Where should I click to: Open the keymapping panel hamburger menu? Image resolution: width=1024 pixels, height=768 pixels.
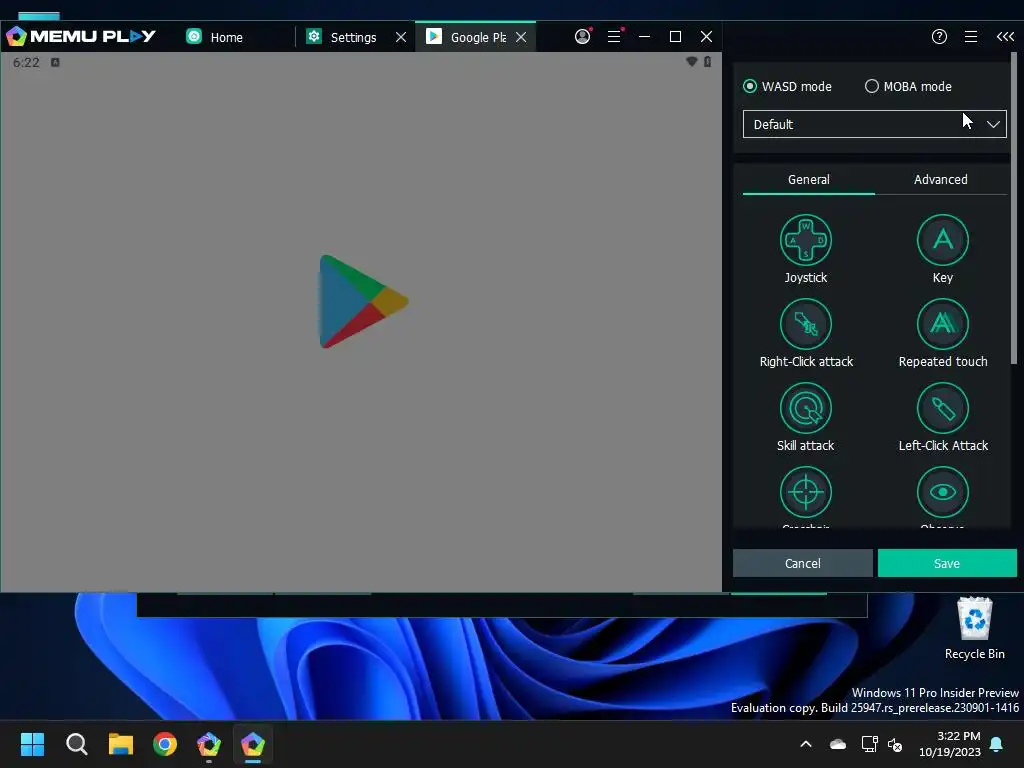[971, 37]
